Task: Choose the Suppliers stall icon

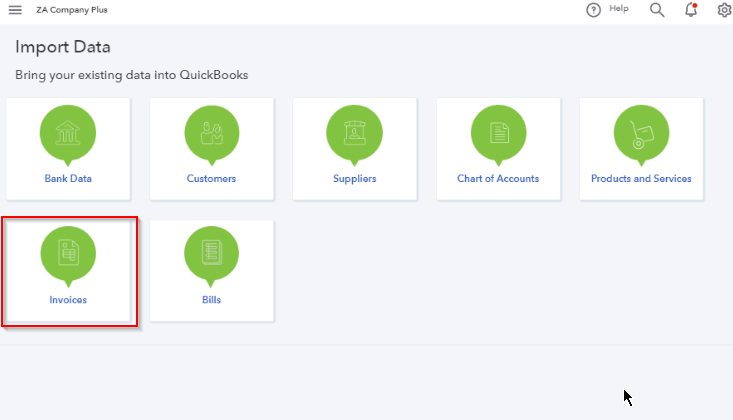Action: [x=354, y=134]
